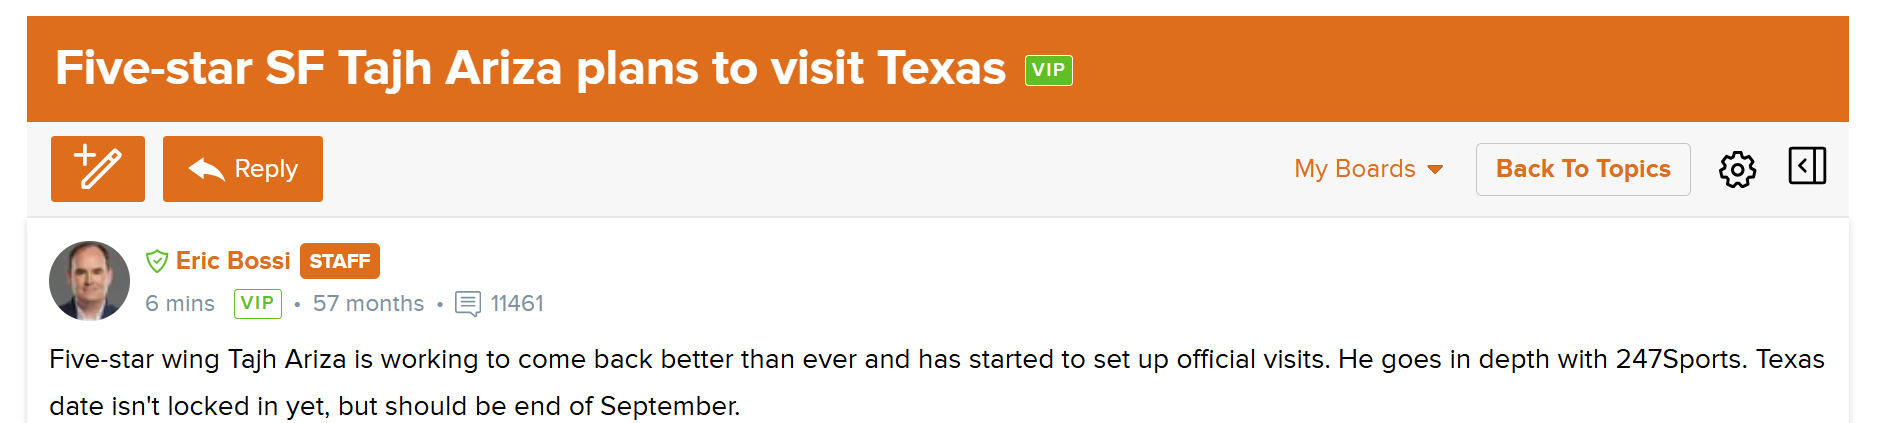Open Eric Bossi's avatar photo
This screenshot has width=1880, height=423.
tap(89, 281)
